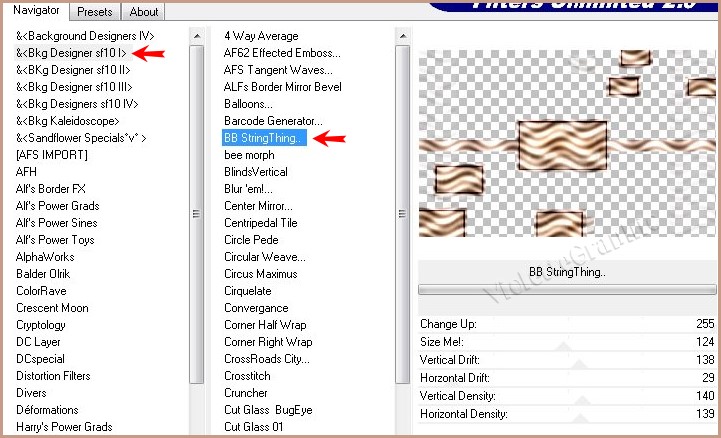Screen dimensions: 721x438
Task: Click the filter list scrollbar
Action: [x=402, y=212]
